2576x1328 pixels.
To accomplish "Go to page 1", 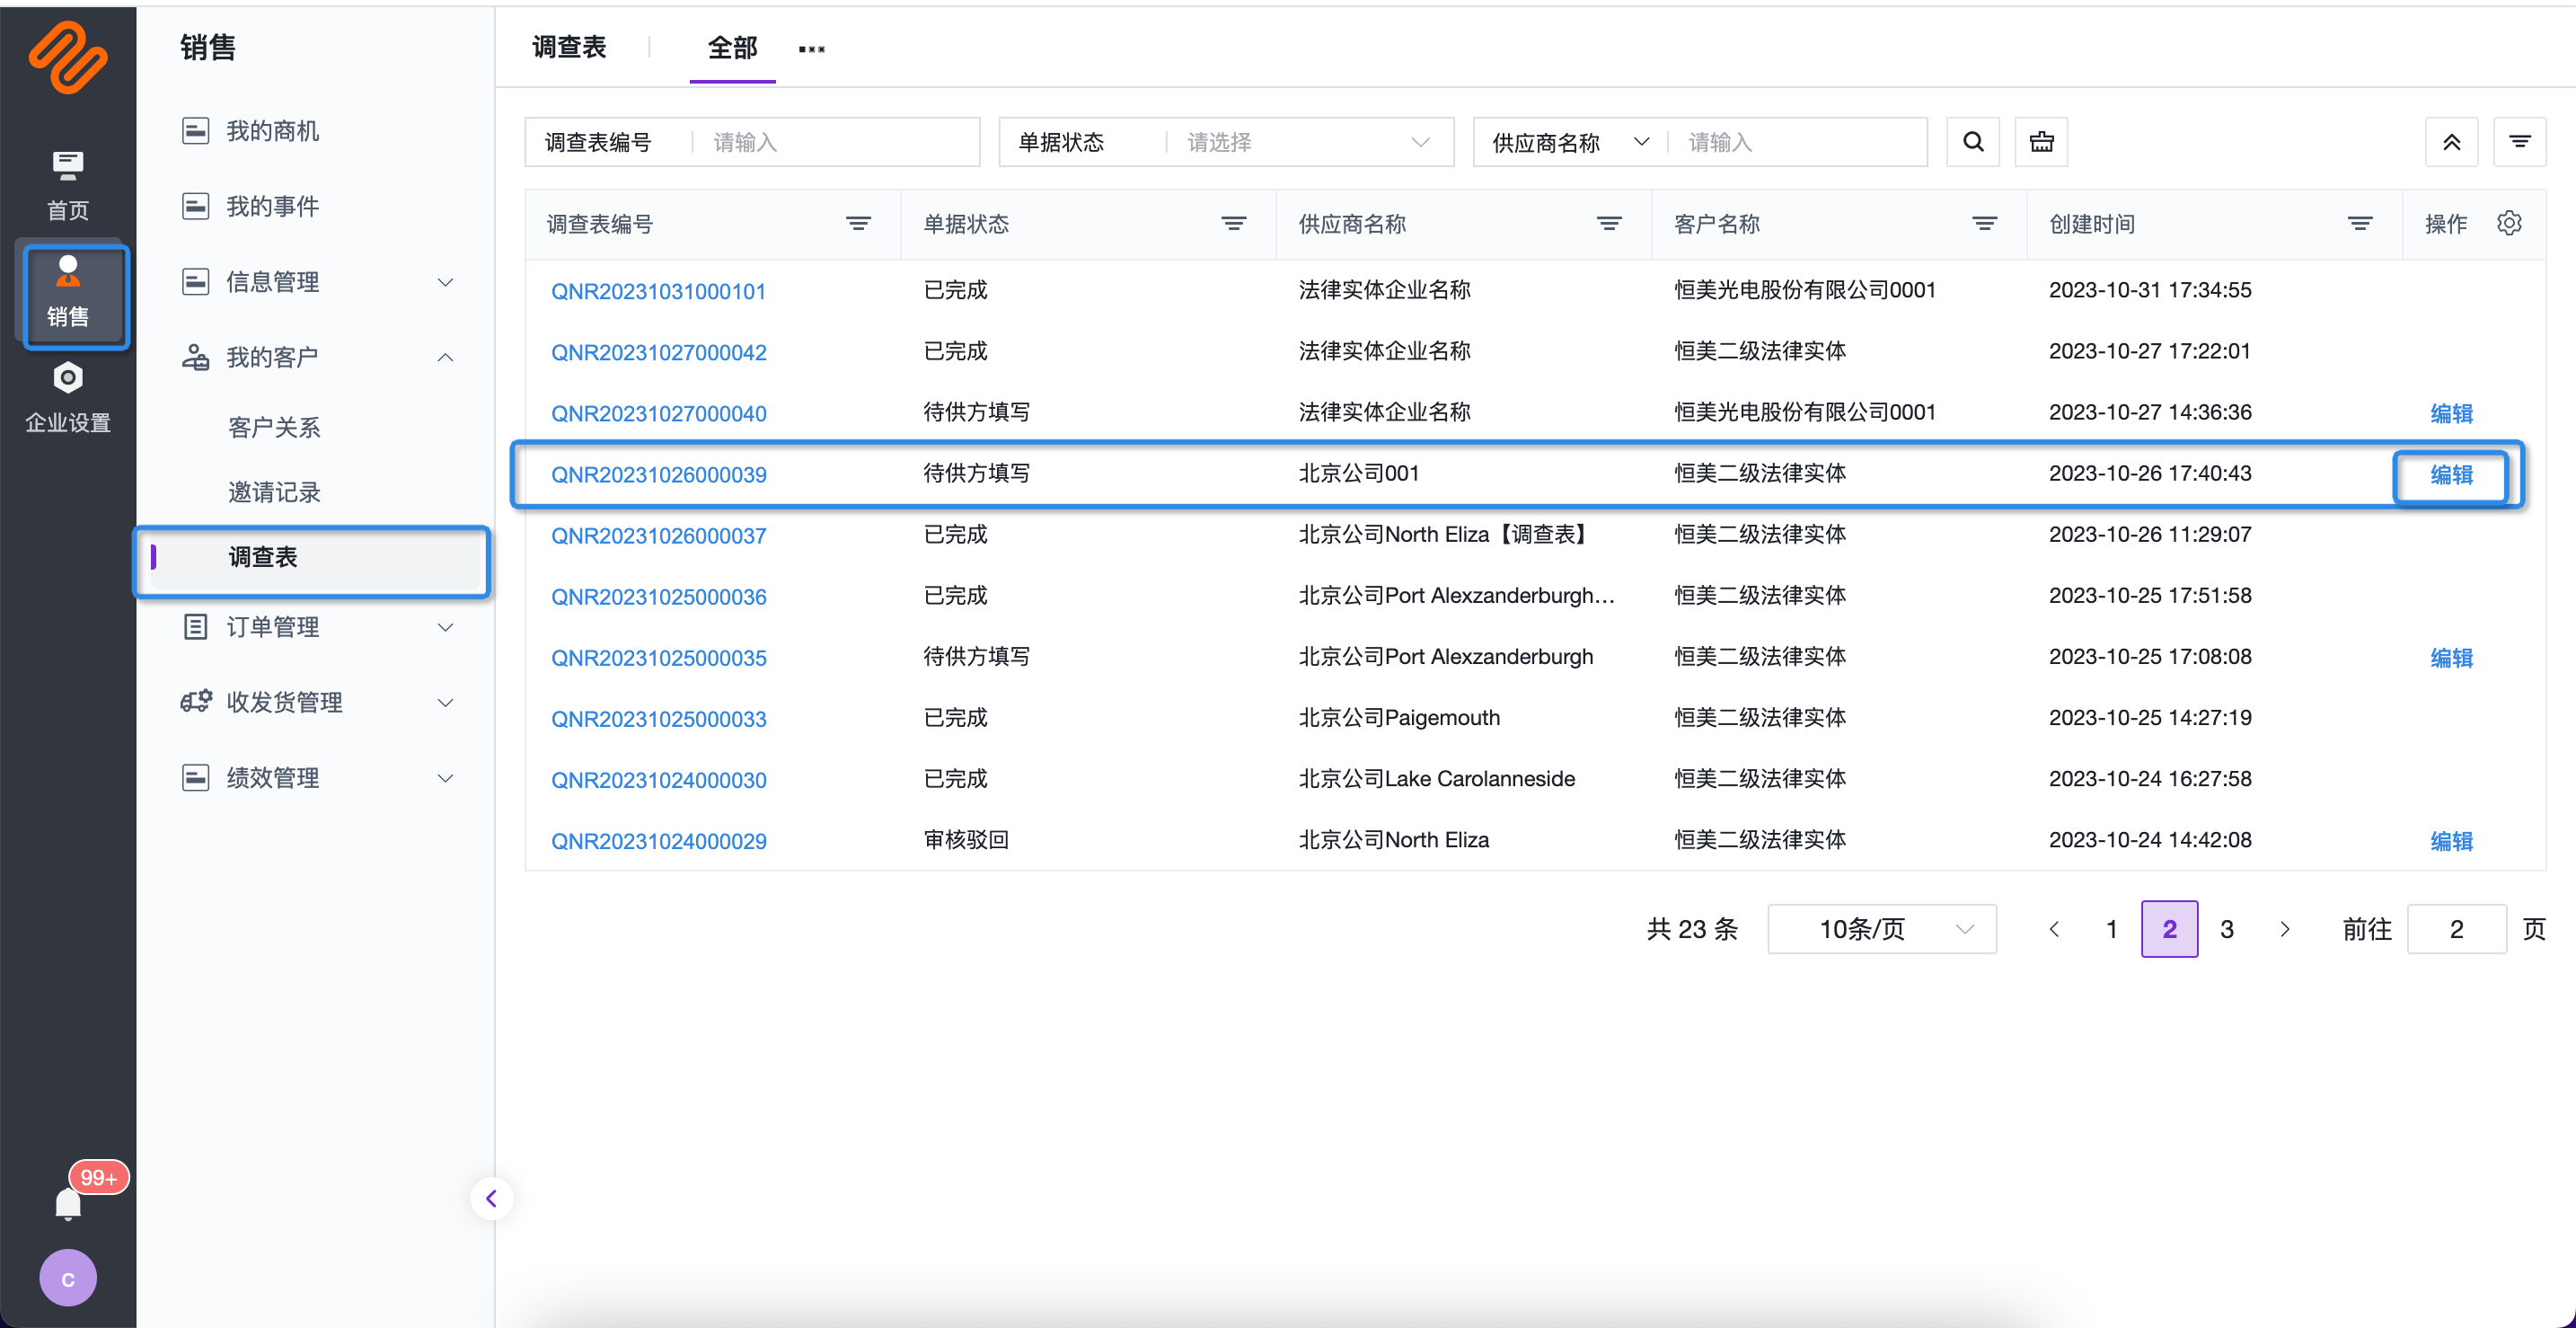I will pos(2111,929).
